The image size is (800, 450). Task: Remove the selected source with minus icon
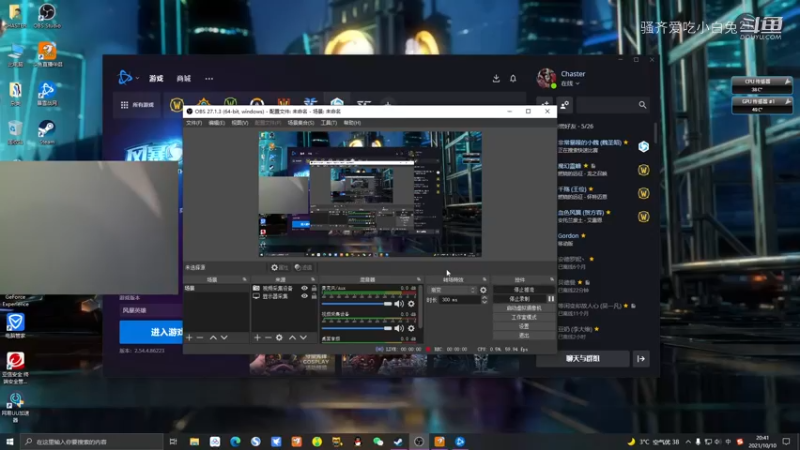[268, 338]
